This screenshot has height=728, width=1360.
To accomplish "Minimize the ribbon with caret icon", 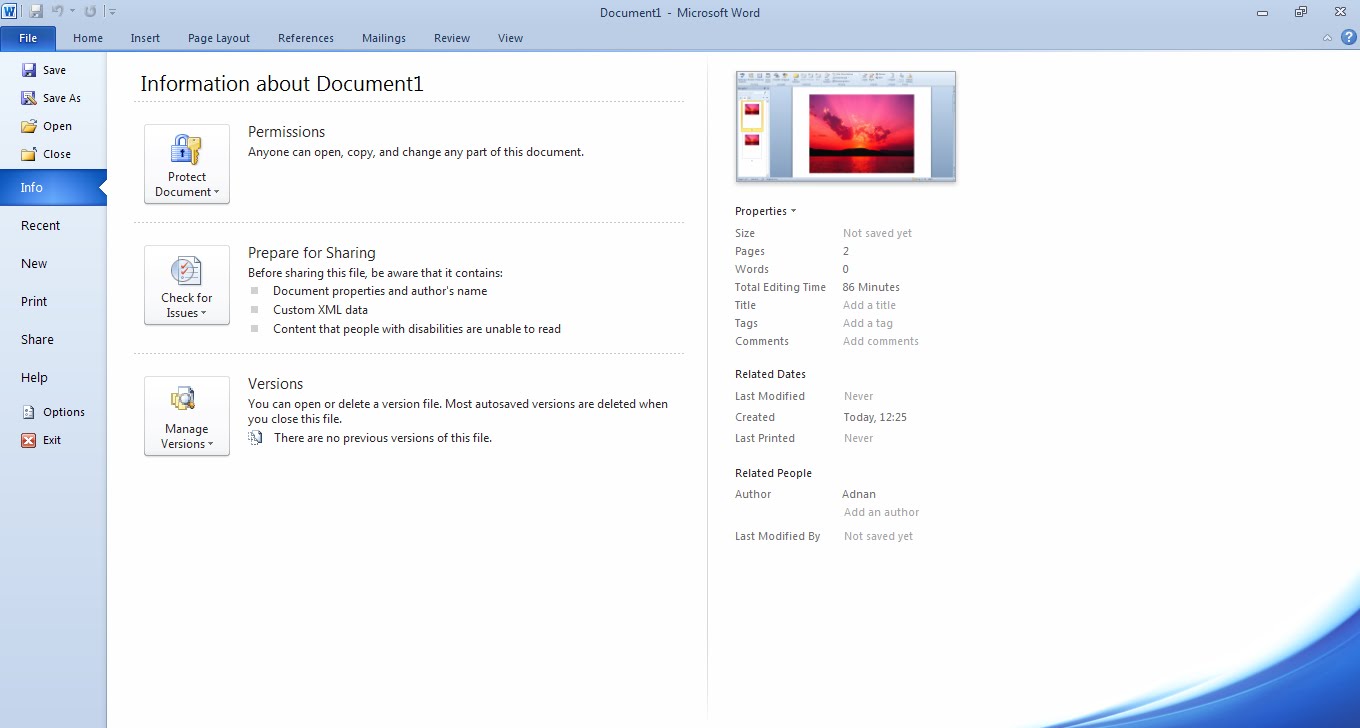I will [x=1328, y=38].
